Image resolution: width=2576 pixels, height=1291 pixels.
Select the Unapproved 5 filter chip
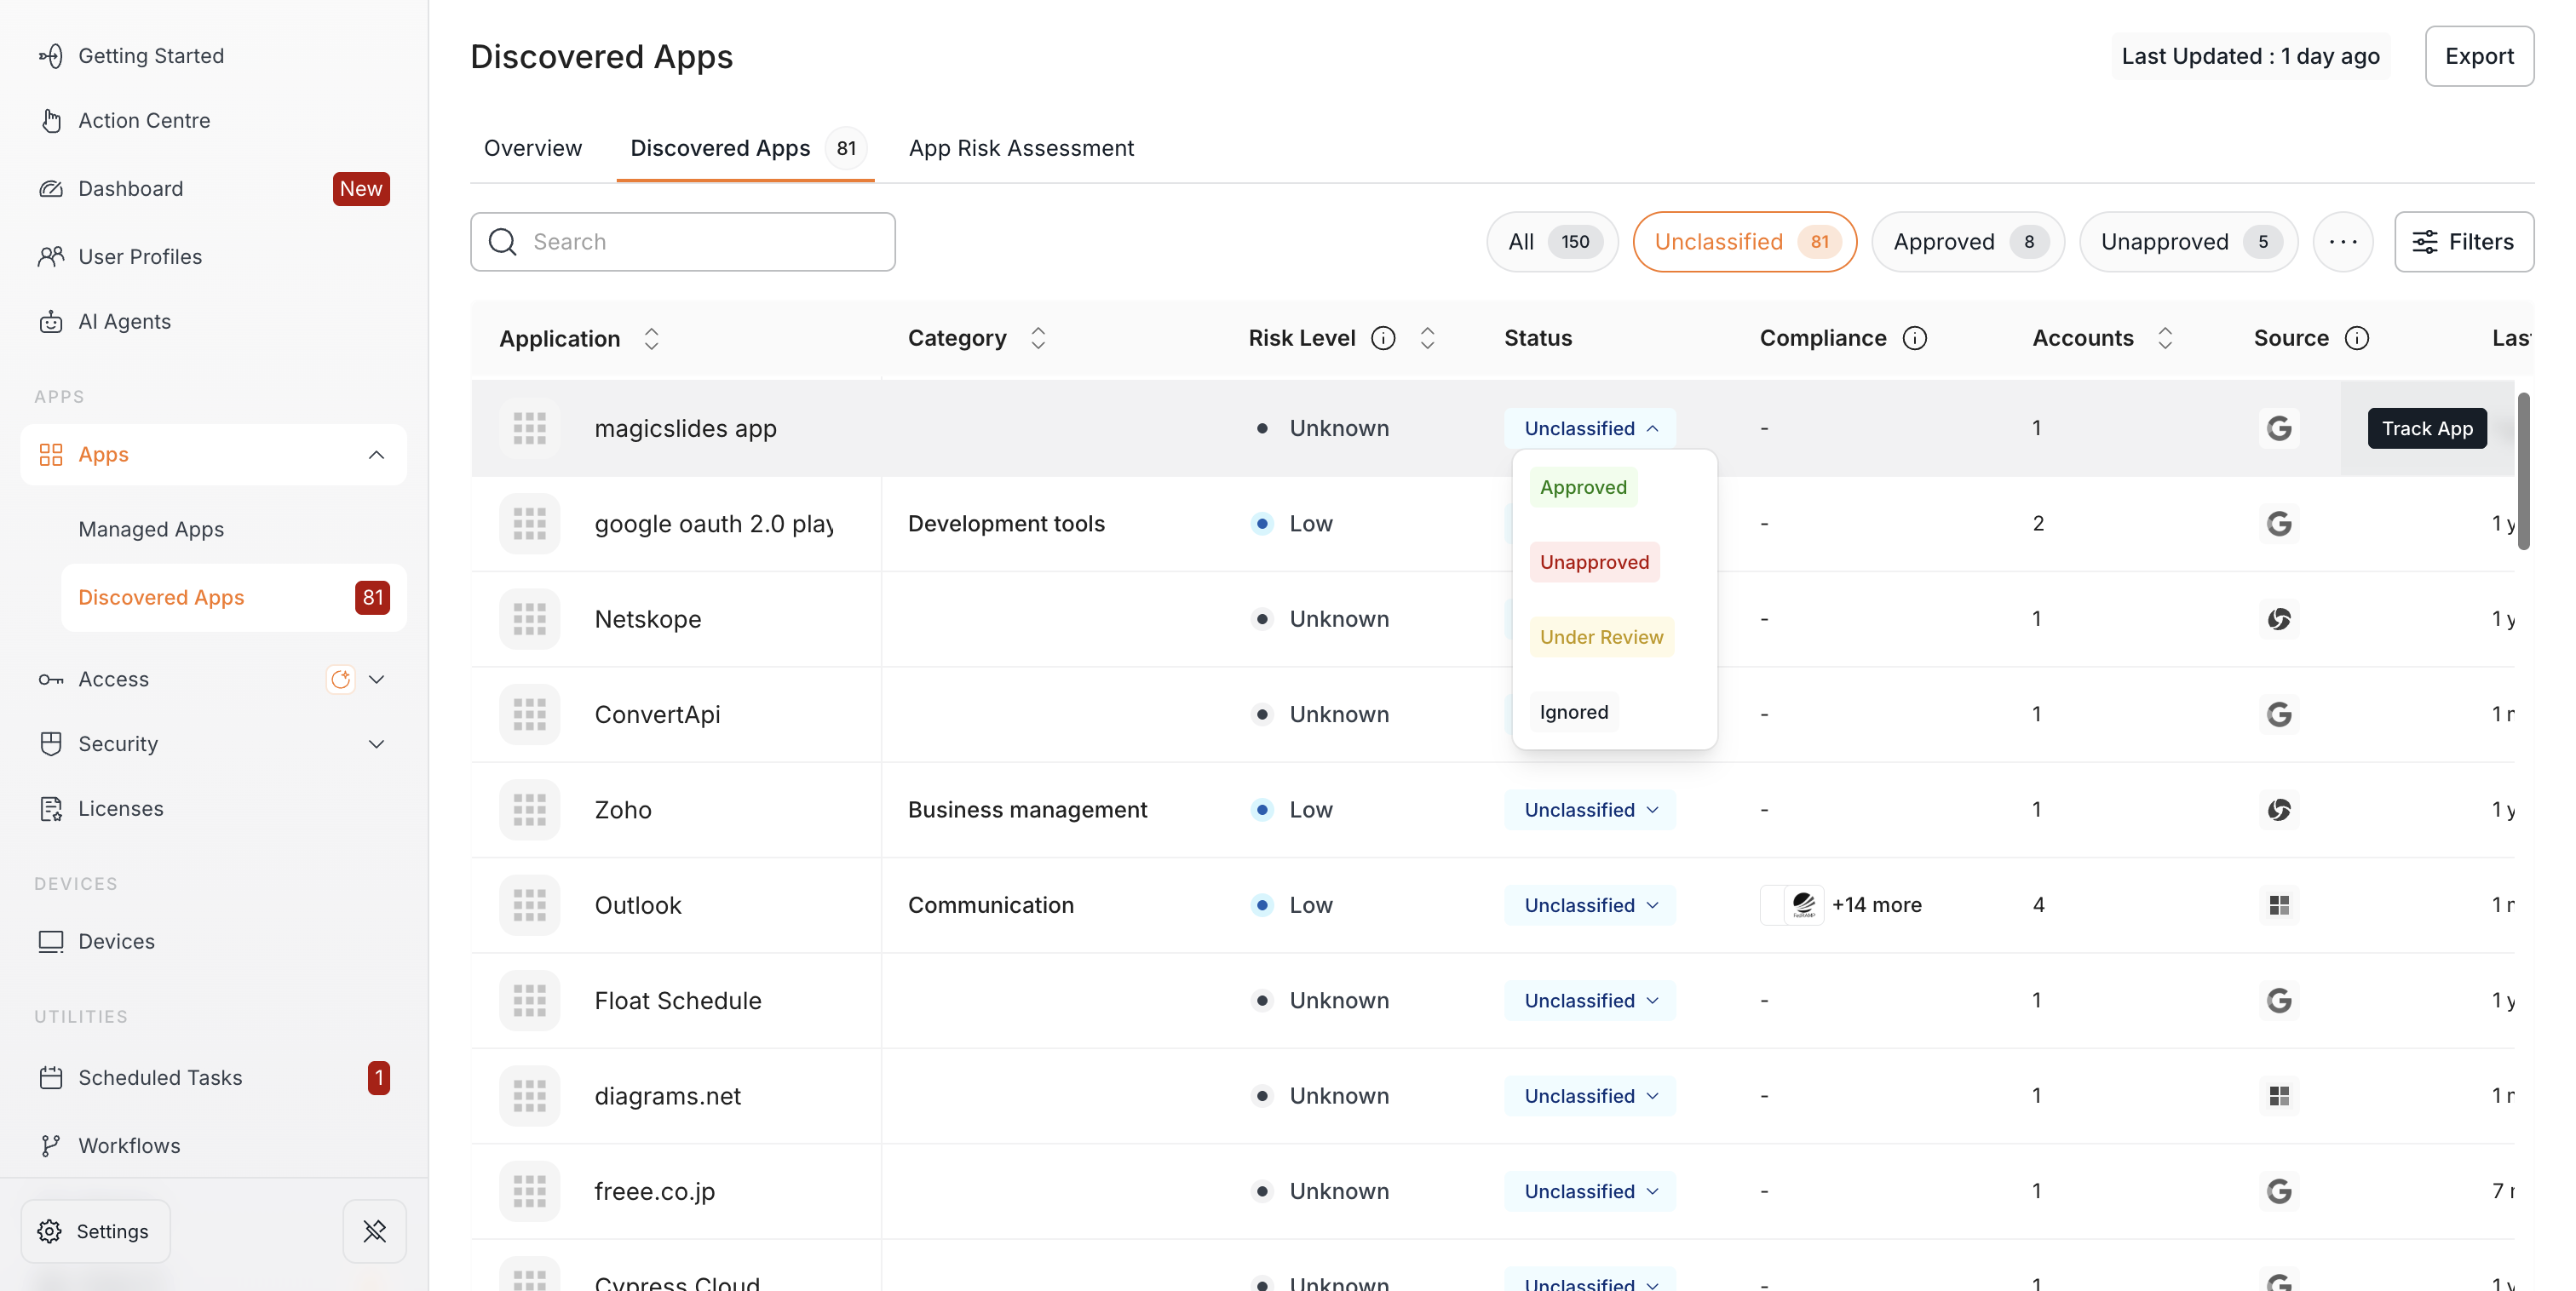point(2188,242)
